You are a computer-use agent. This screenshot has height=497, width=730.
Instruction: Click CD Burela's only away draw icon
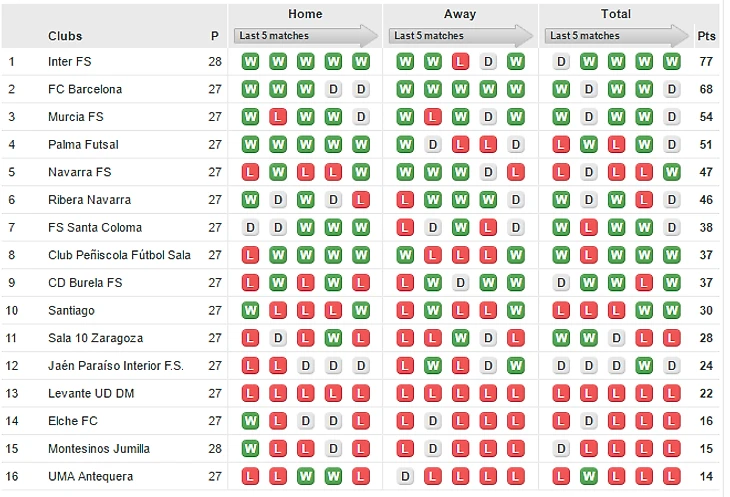pos(460,283)
